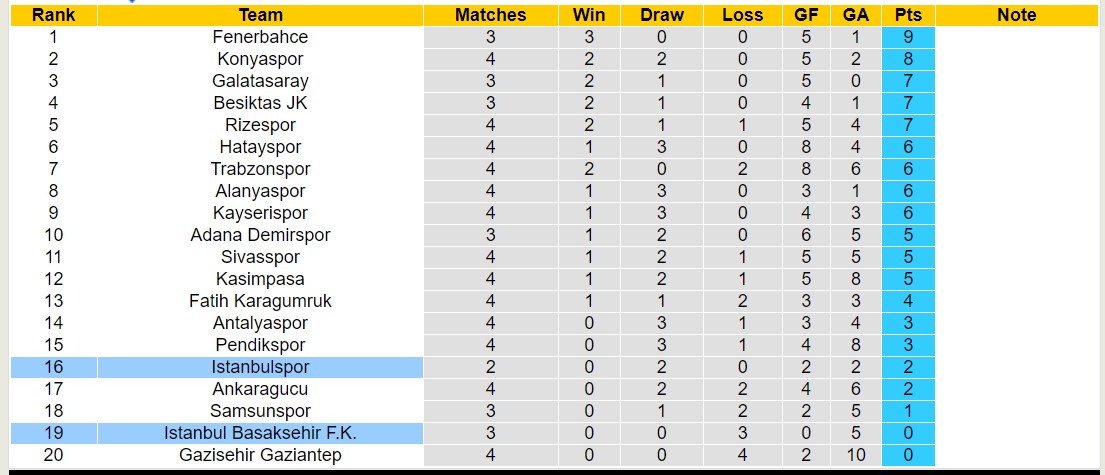Open Gazisehir Gaziantep team link
The height and width of the screenshot is (475, 1105).
[260, 455]
